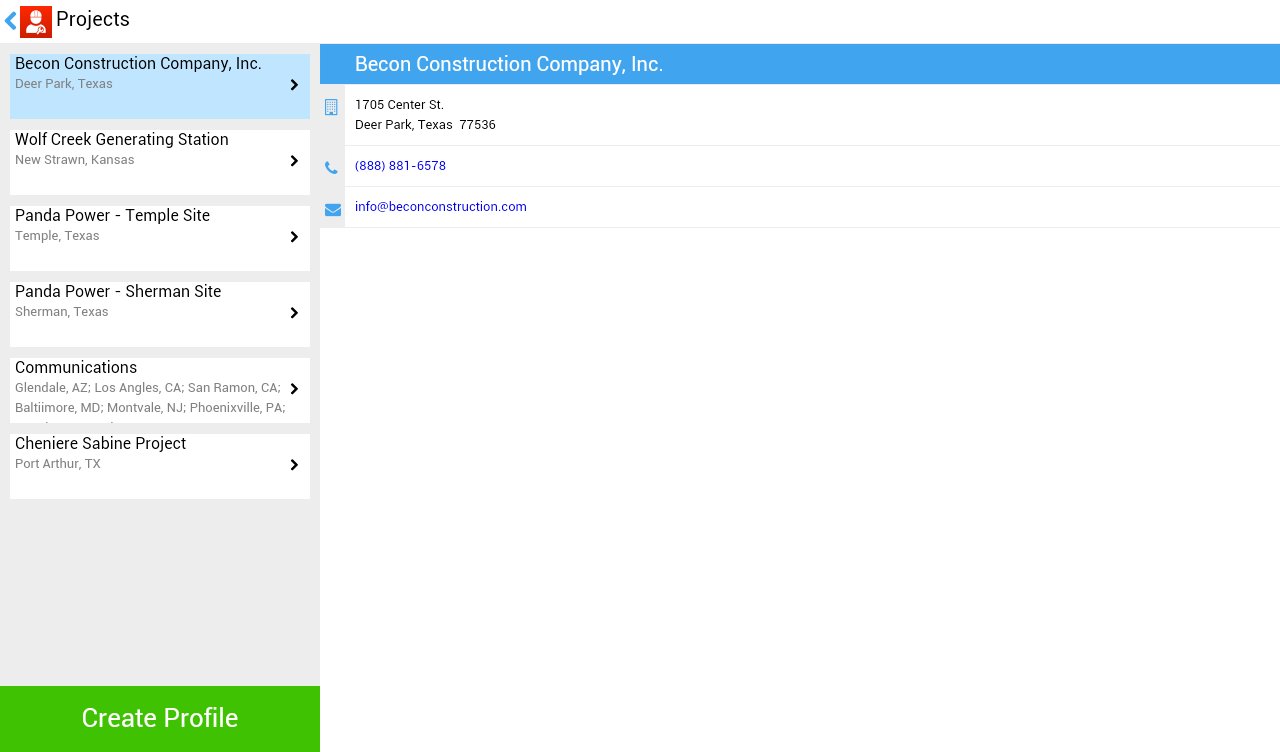Click New Strawn, Kansas location text

click(x=75, y=160)
